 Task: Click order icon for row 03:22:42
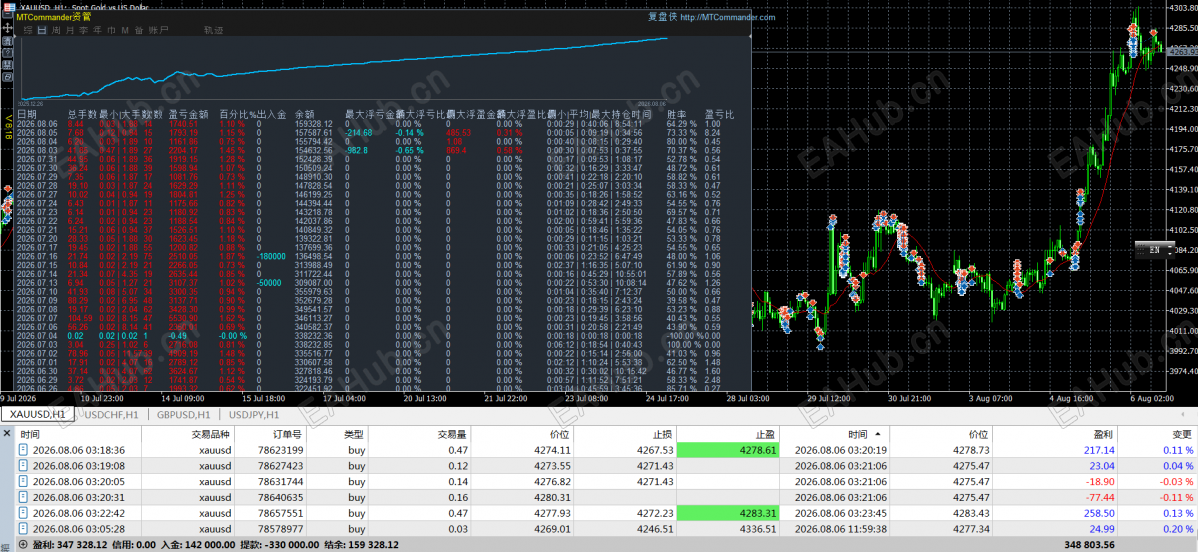25,513
